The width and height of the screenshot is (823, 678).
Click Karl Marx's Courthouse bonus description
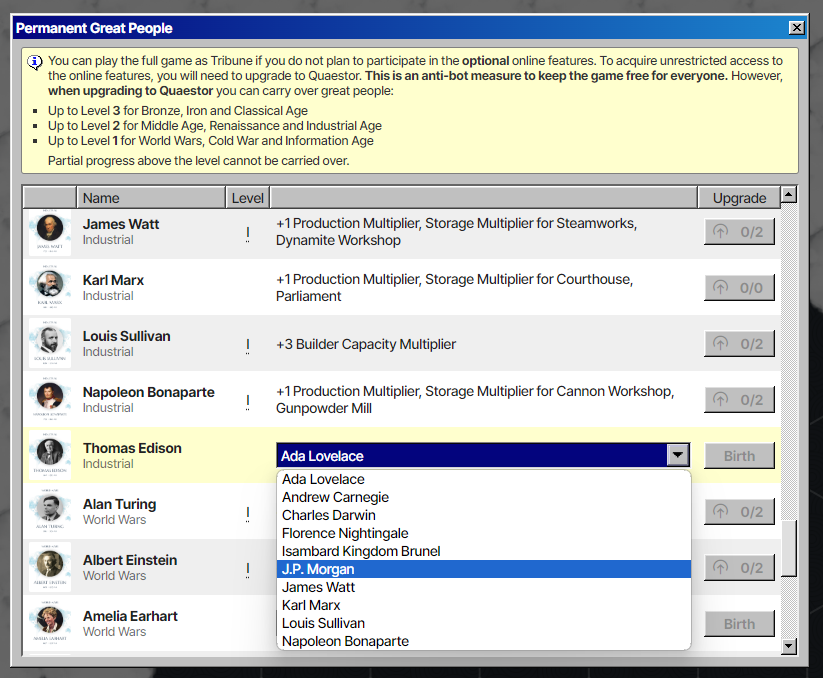455,288
